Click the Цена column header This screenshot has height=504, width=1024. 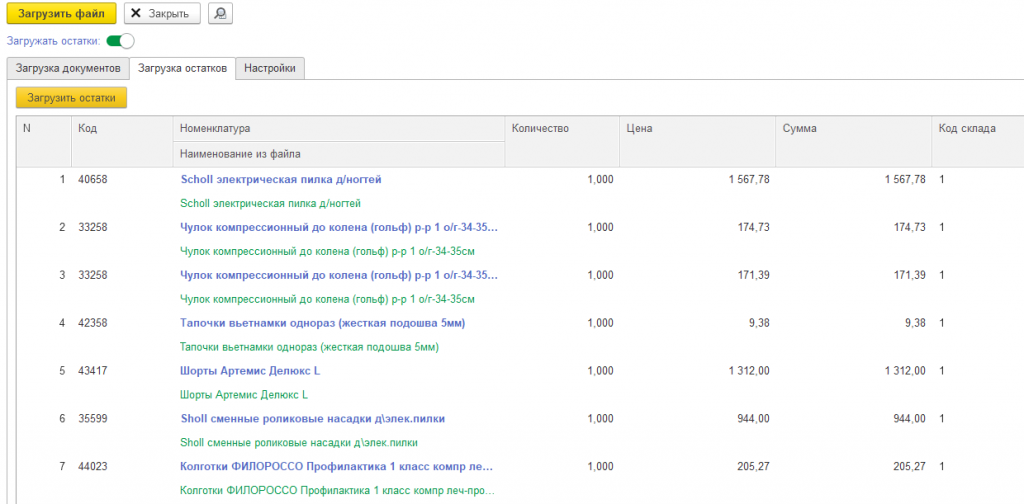(697, 141)
